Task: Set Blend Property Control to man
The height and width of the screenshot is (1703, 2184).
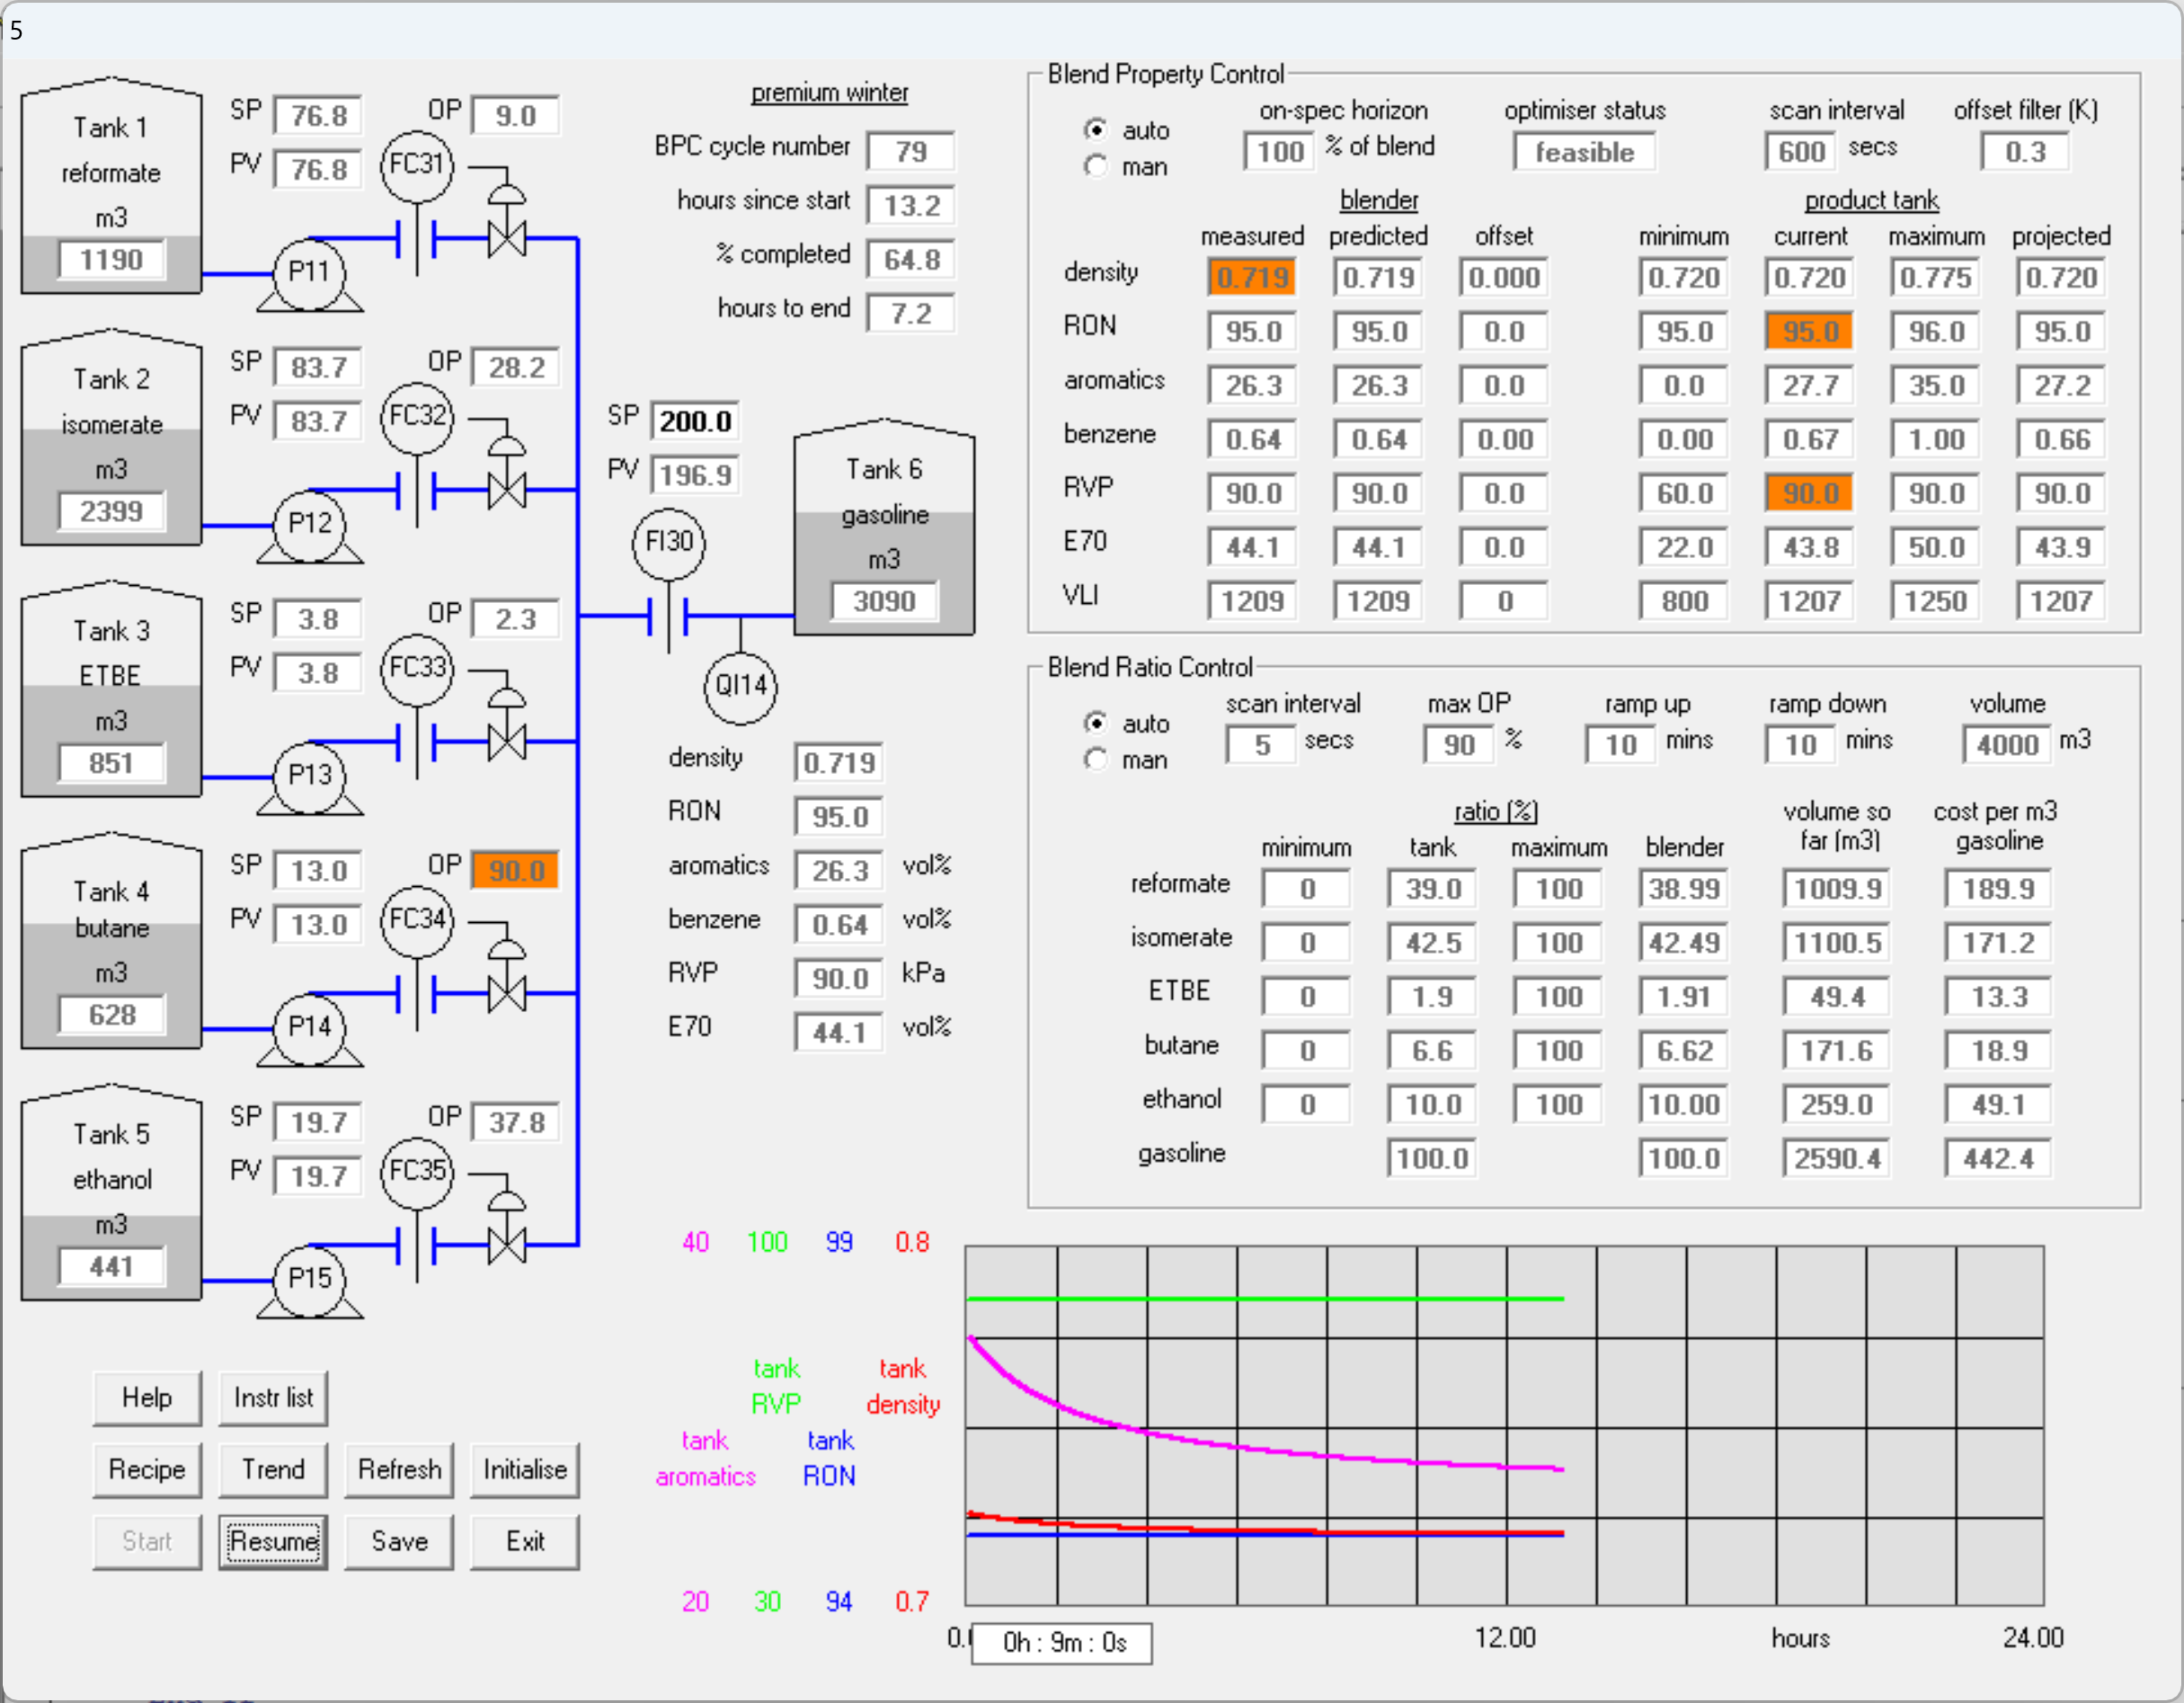Action: 1096,167
